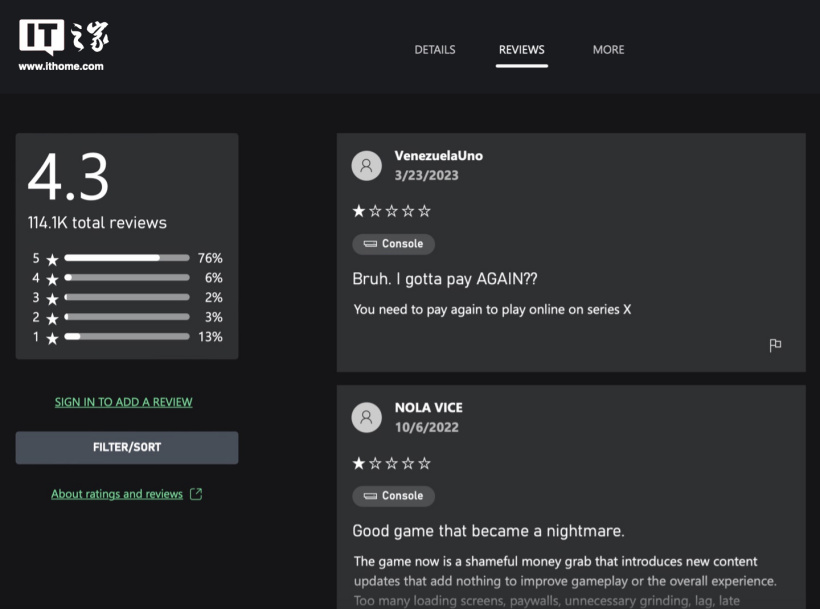Click Sign in to add a review
The height and width of the screenshot is (609, 820).
point(124,402)
